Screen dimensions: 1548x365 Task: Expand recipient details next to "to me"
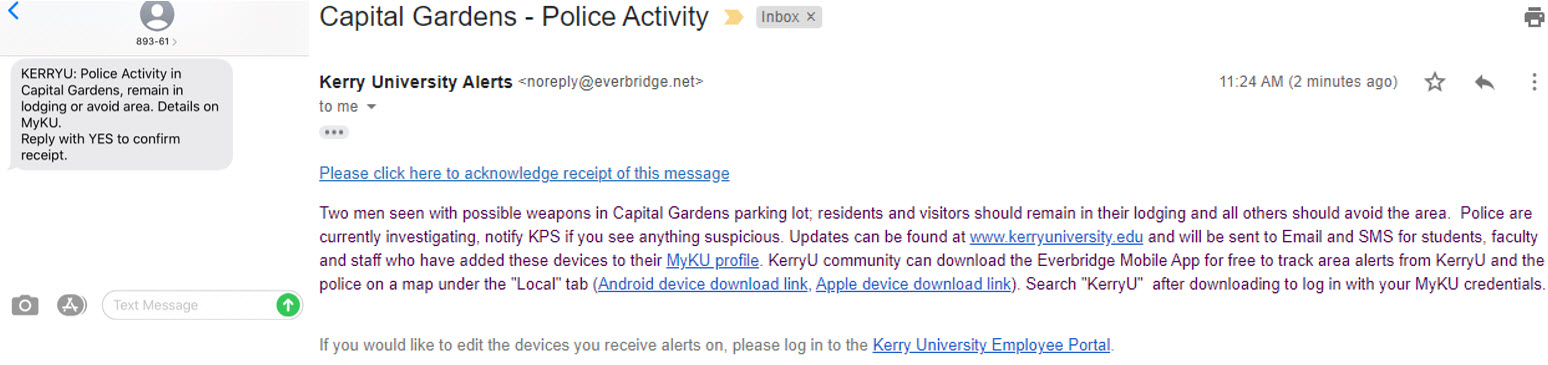tap(371, 107)
